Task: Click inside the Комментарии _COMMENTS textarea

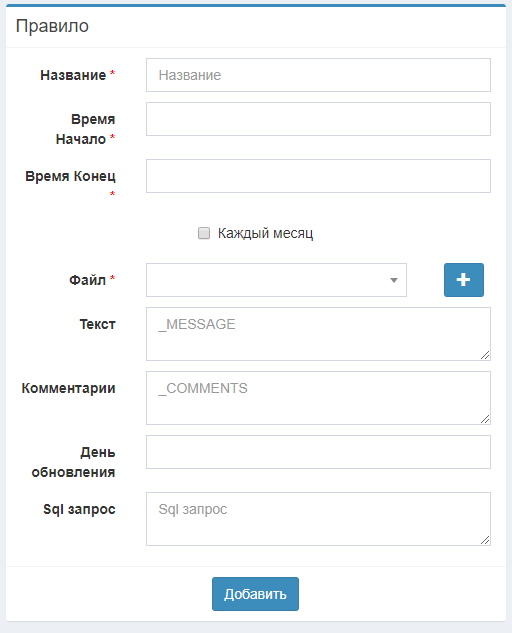Action: pos(318,398)
